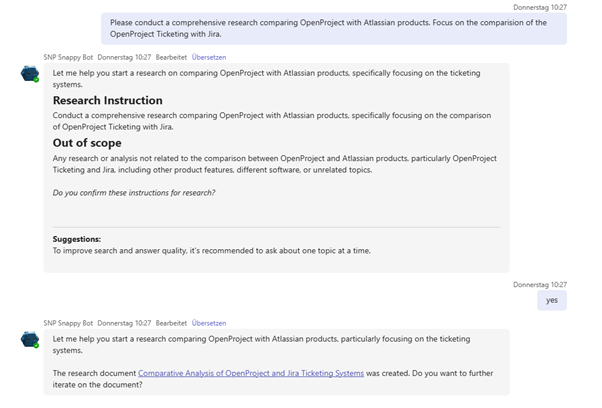Click the 'Out of scope' heading
This screenshot has height=408, width=602.
click(x=87, y=143)
